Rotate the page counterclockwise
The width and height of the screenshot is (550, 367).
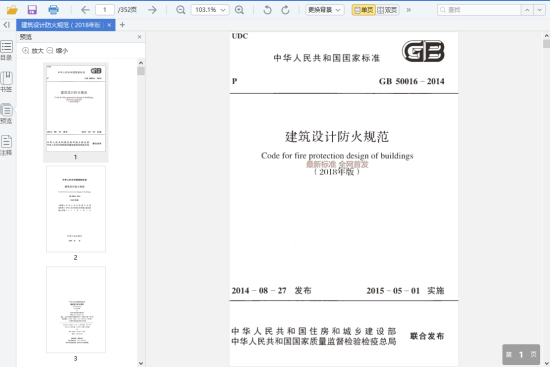coord(267,10)
